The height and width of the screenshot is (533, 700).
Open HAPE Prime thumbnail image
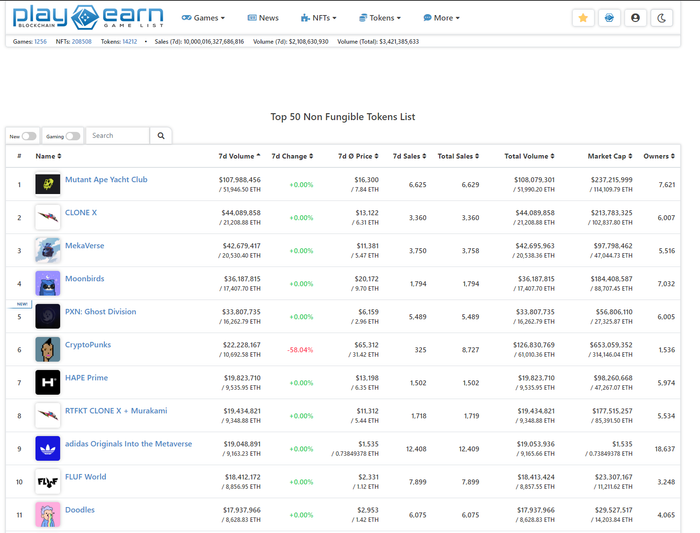48,382
